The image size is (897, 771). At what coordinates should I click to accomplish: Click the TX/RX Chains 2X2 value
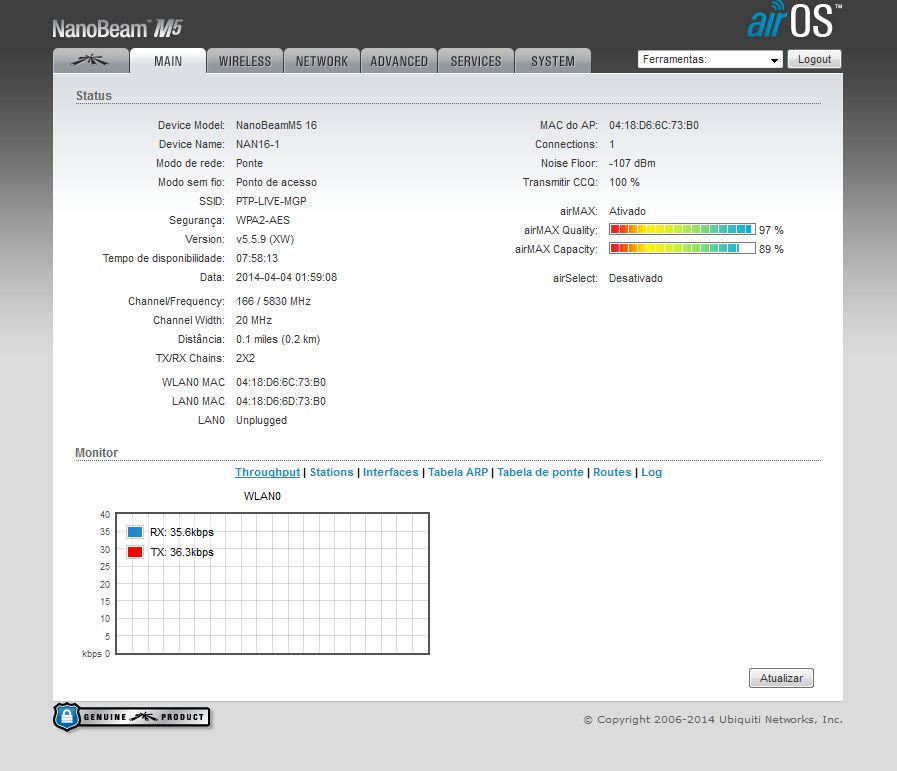tap(245, 358)
